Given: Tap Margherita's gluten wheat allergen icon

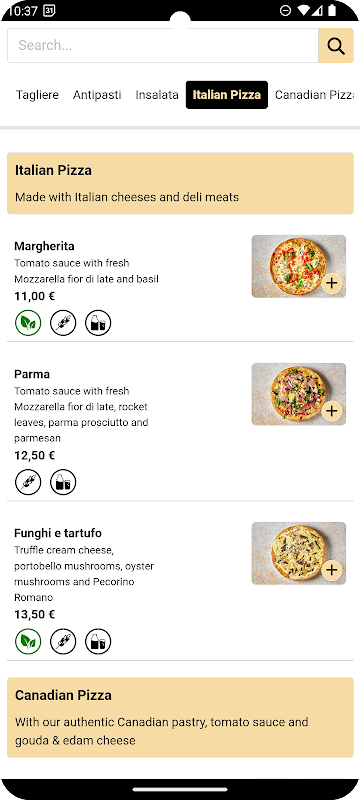Looking at the screenshot, I should pyautogui.click(x=63, y=323).
